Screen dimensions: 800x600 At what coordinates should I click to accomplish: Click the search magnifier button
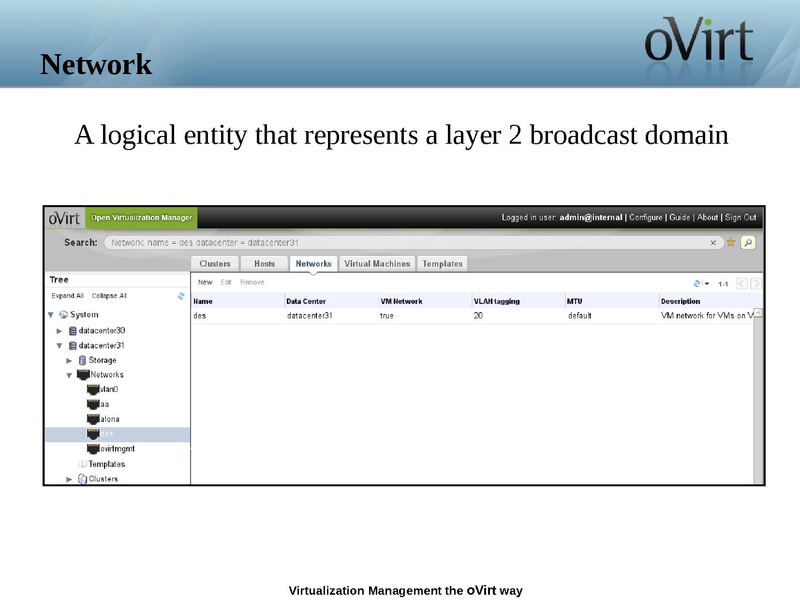click(x=748, y=242)
